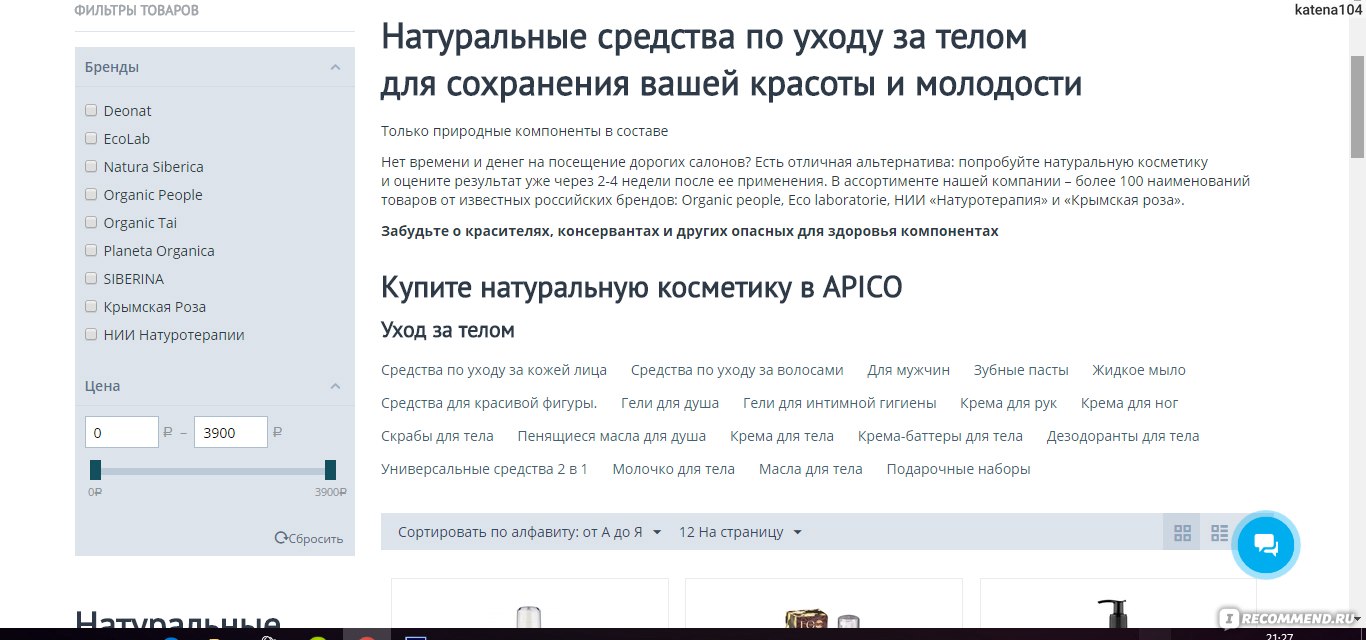Browse Гели для интимной гигиены

pos(840,403)
